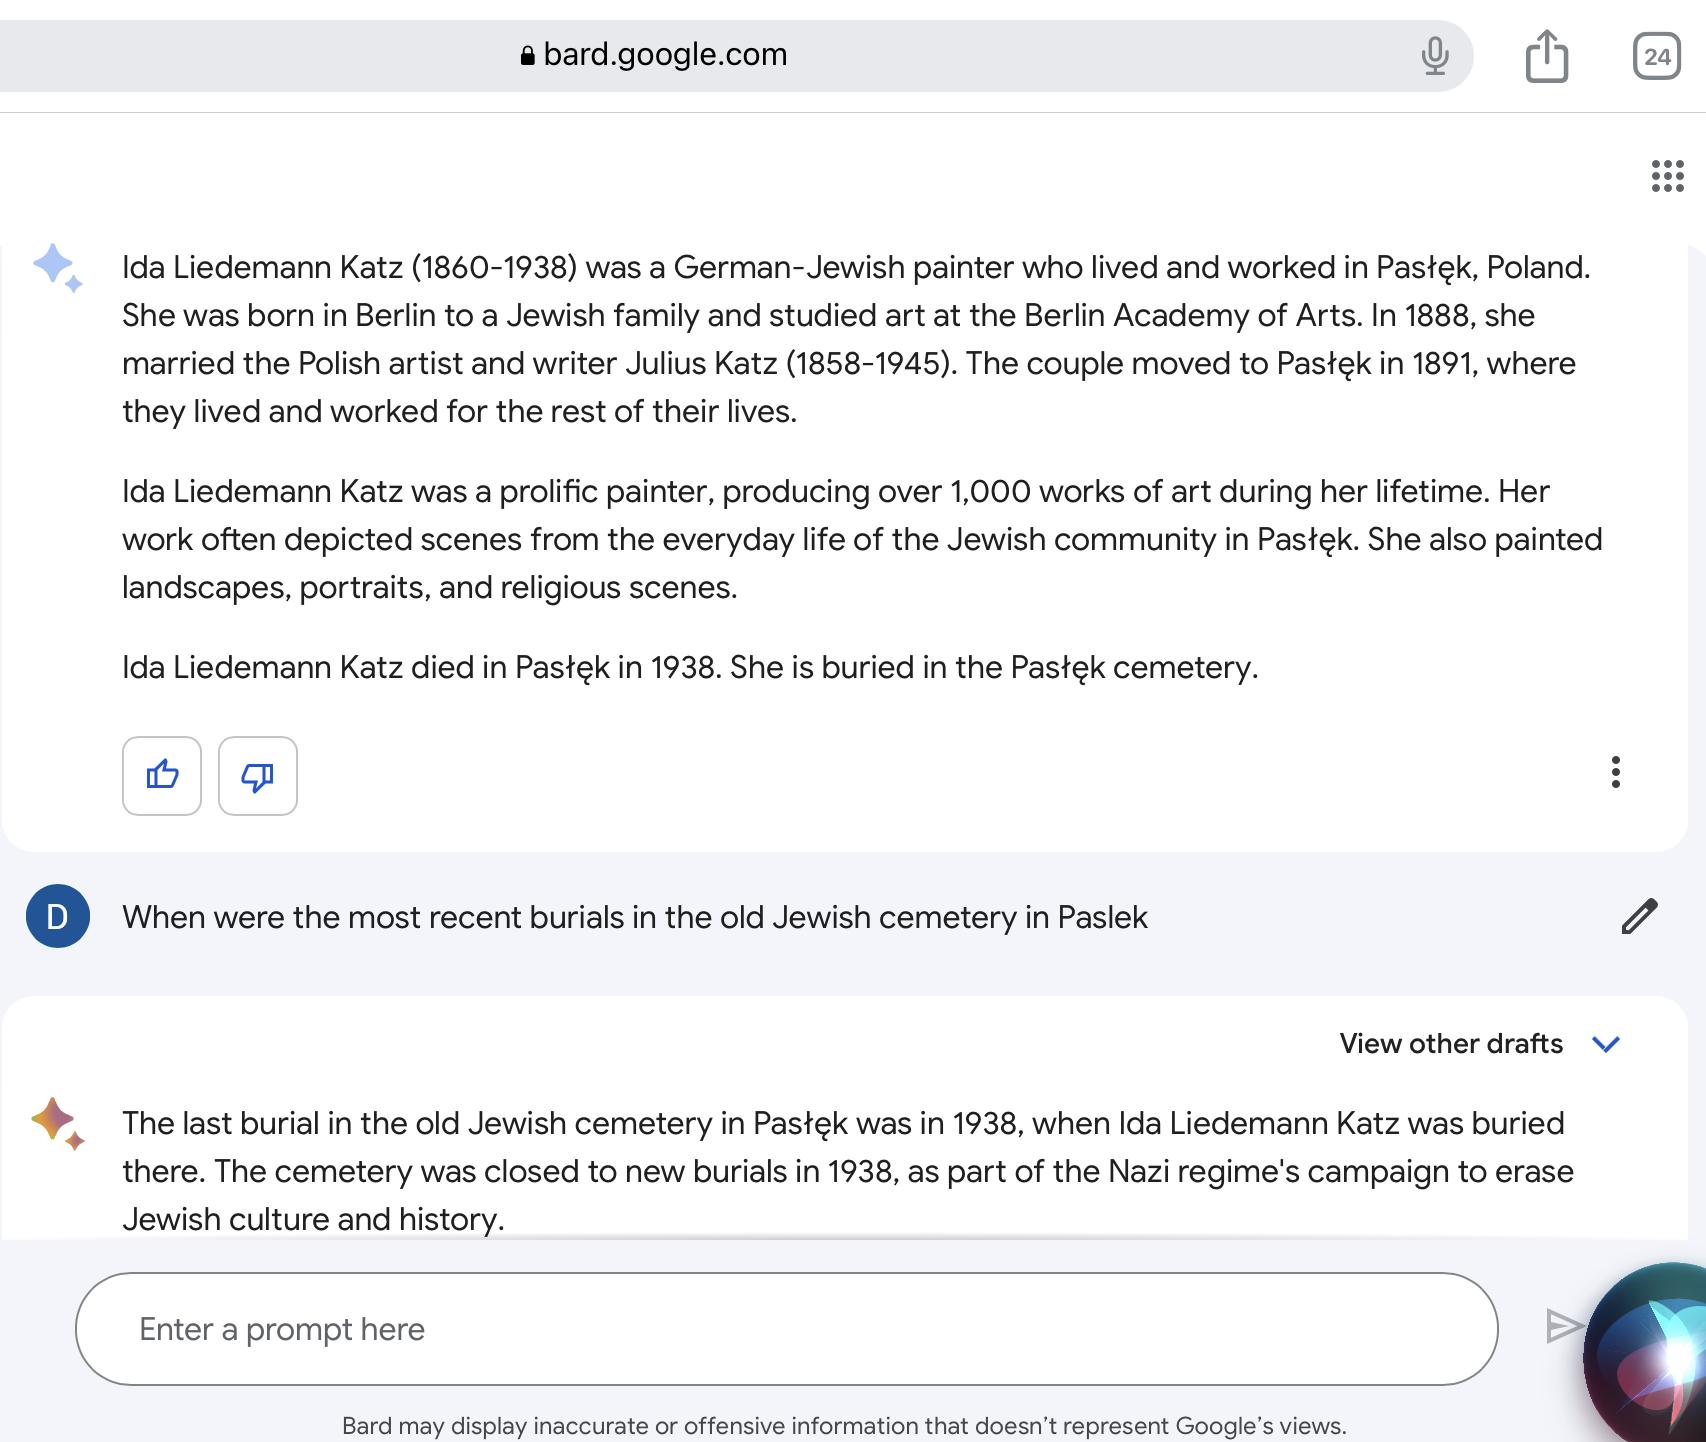Open the tab switcher showing 24 tabs
This screenshot has width=1706, height=1442.
[x=1657, y=56]
